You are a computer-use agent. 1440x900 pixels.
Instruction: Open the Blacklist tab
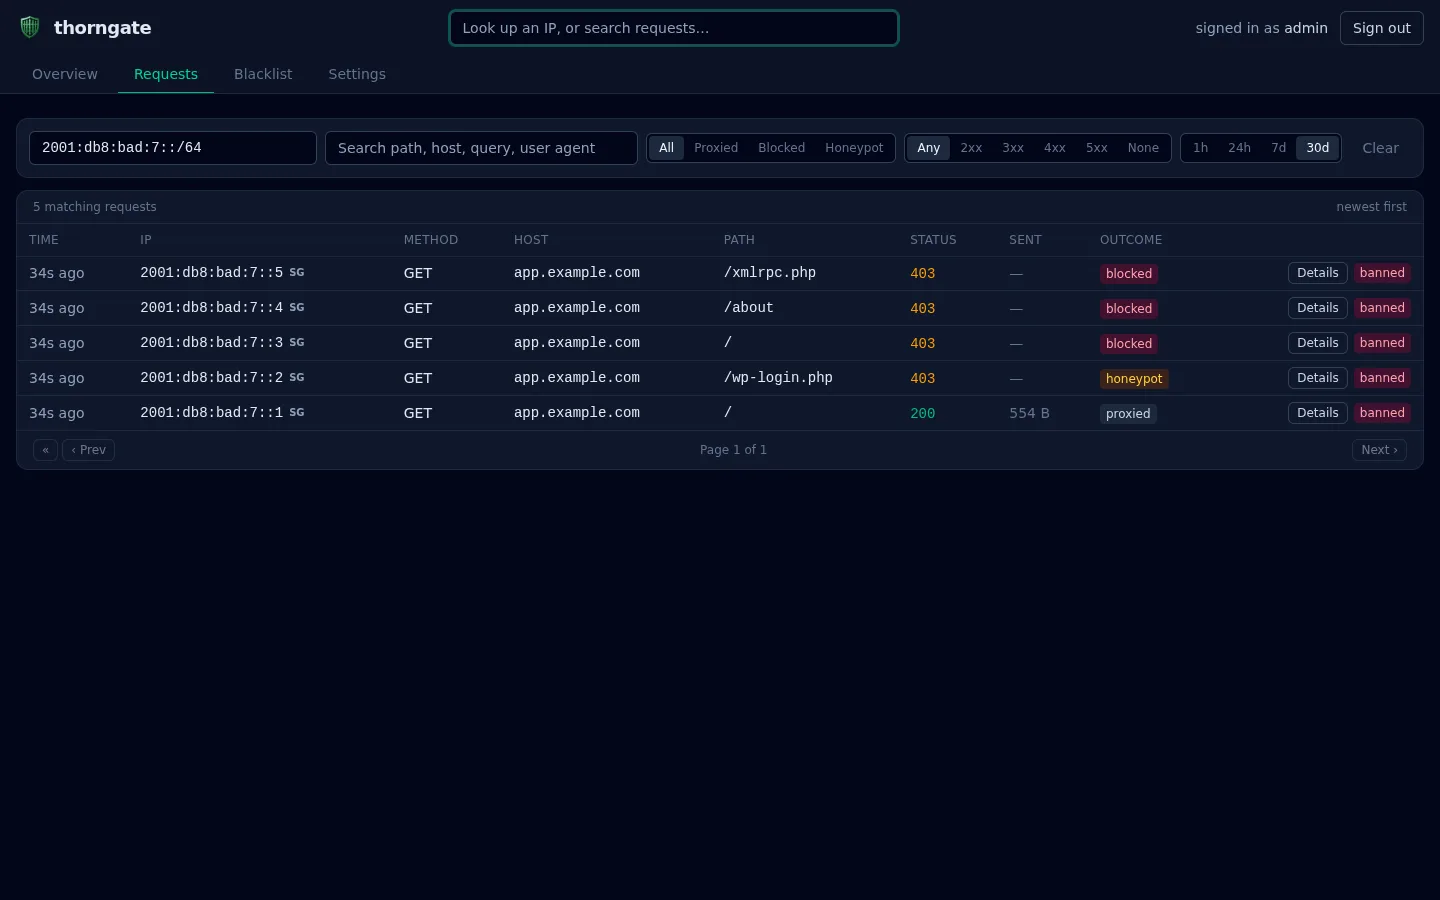[x=263, y=74]
